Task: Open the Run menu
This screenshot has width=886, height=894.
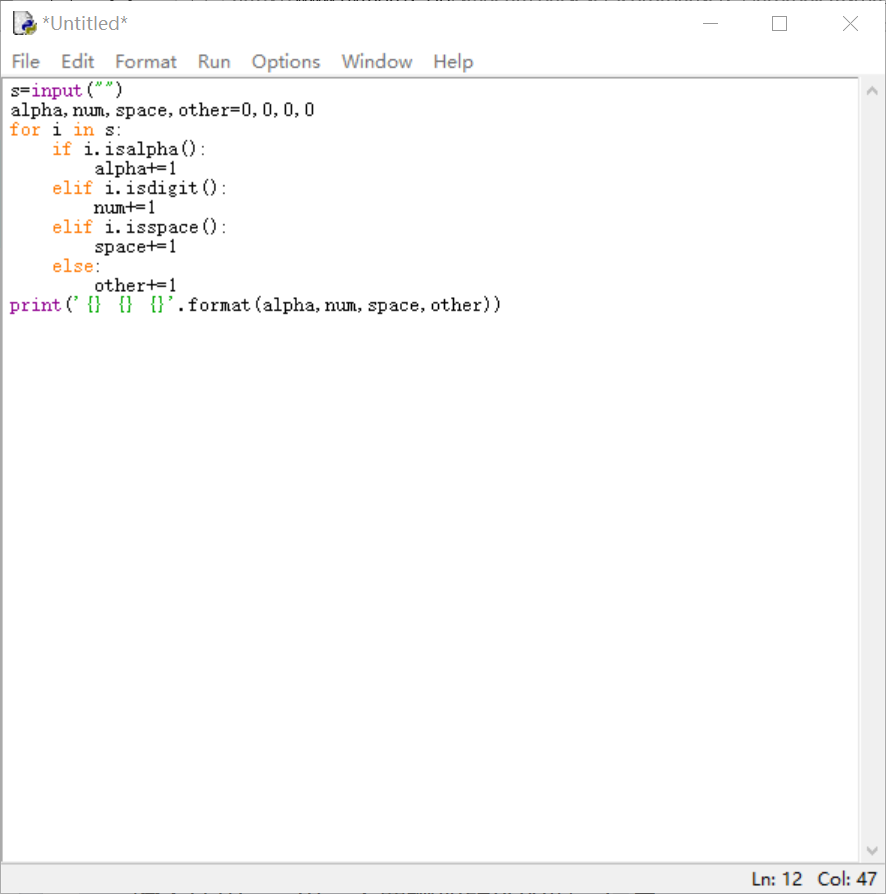Action: coord(214,62)
